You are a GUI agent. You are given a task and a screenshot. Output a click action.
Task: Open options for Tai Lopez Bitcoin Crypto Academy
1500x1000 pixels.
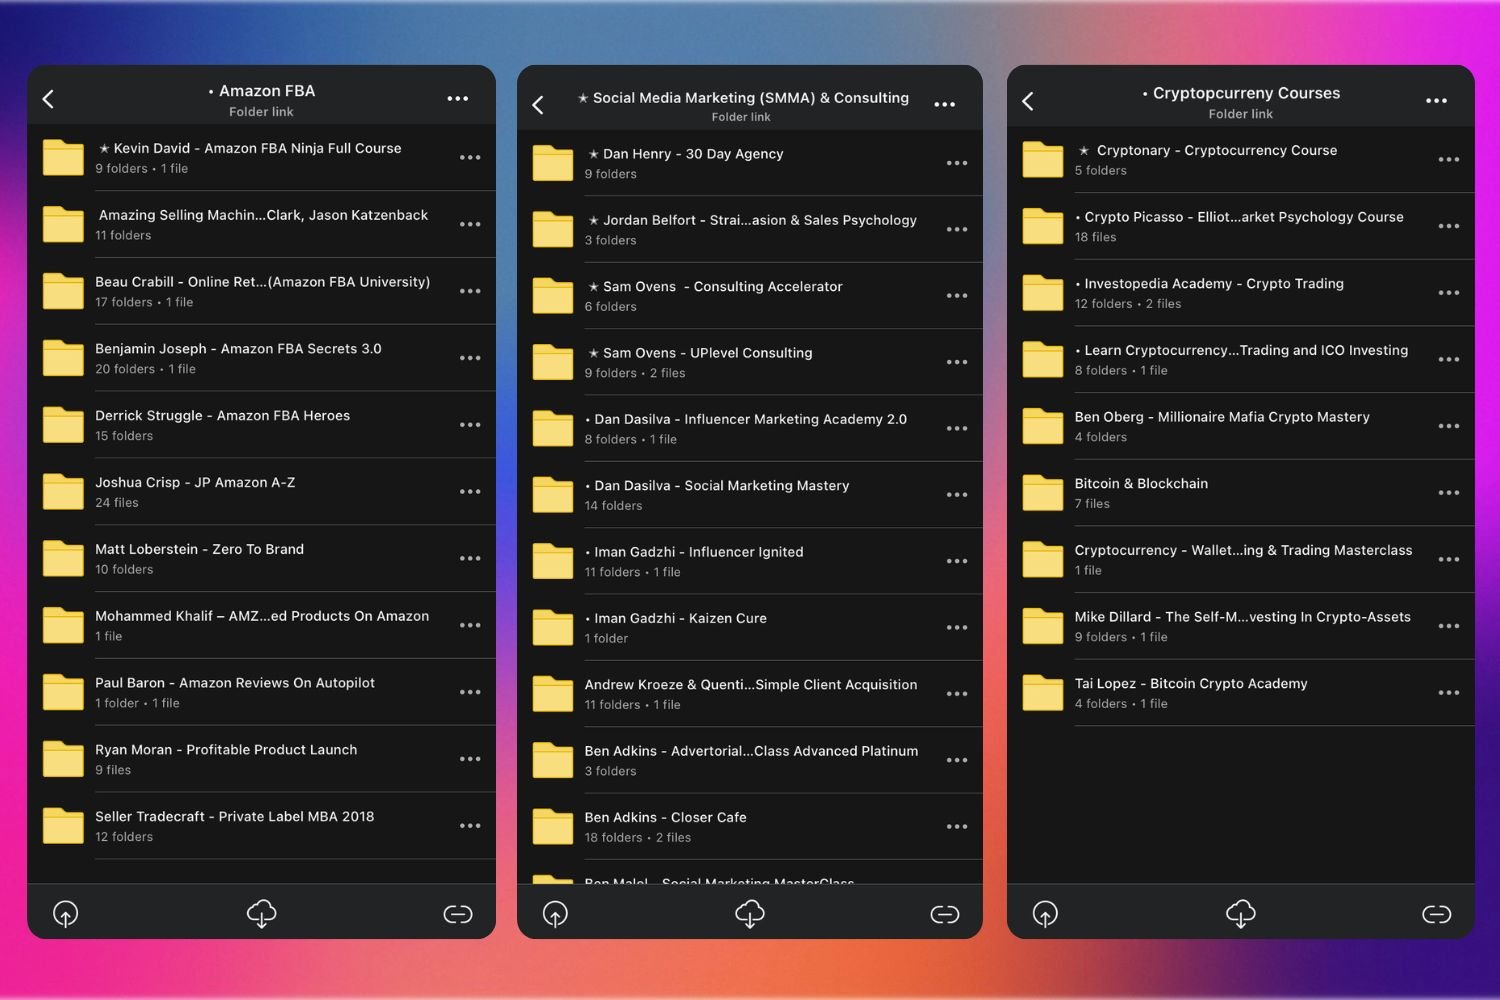(x=1449, y=693)
